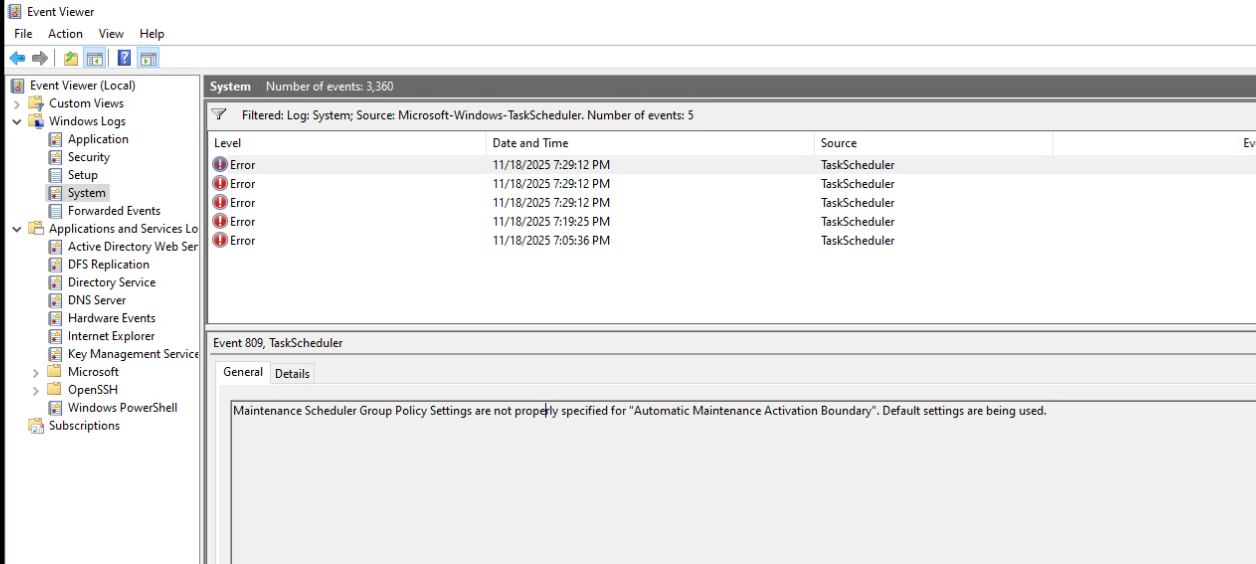Switch to the Details tab
This screenshot has height=564, width=1256.
click(x=292, y=374)
